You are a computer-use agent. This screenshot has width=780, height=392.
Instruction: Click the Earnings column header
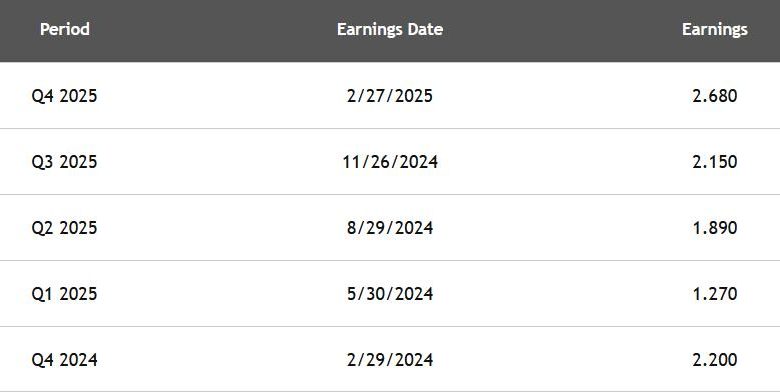714,29
